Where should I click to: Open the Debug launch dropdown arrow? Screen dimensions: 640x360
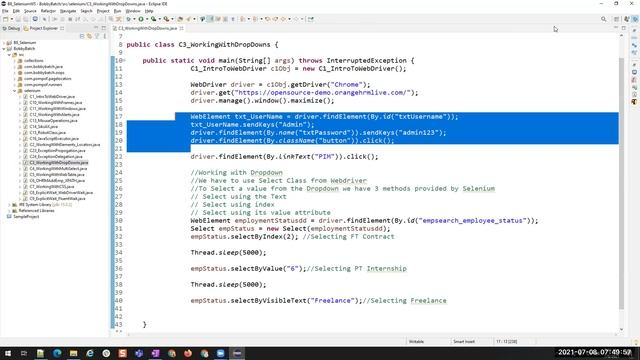tap(134, 19)
